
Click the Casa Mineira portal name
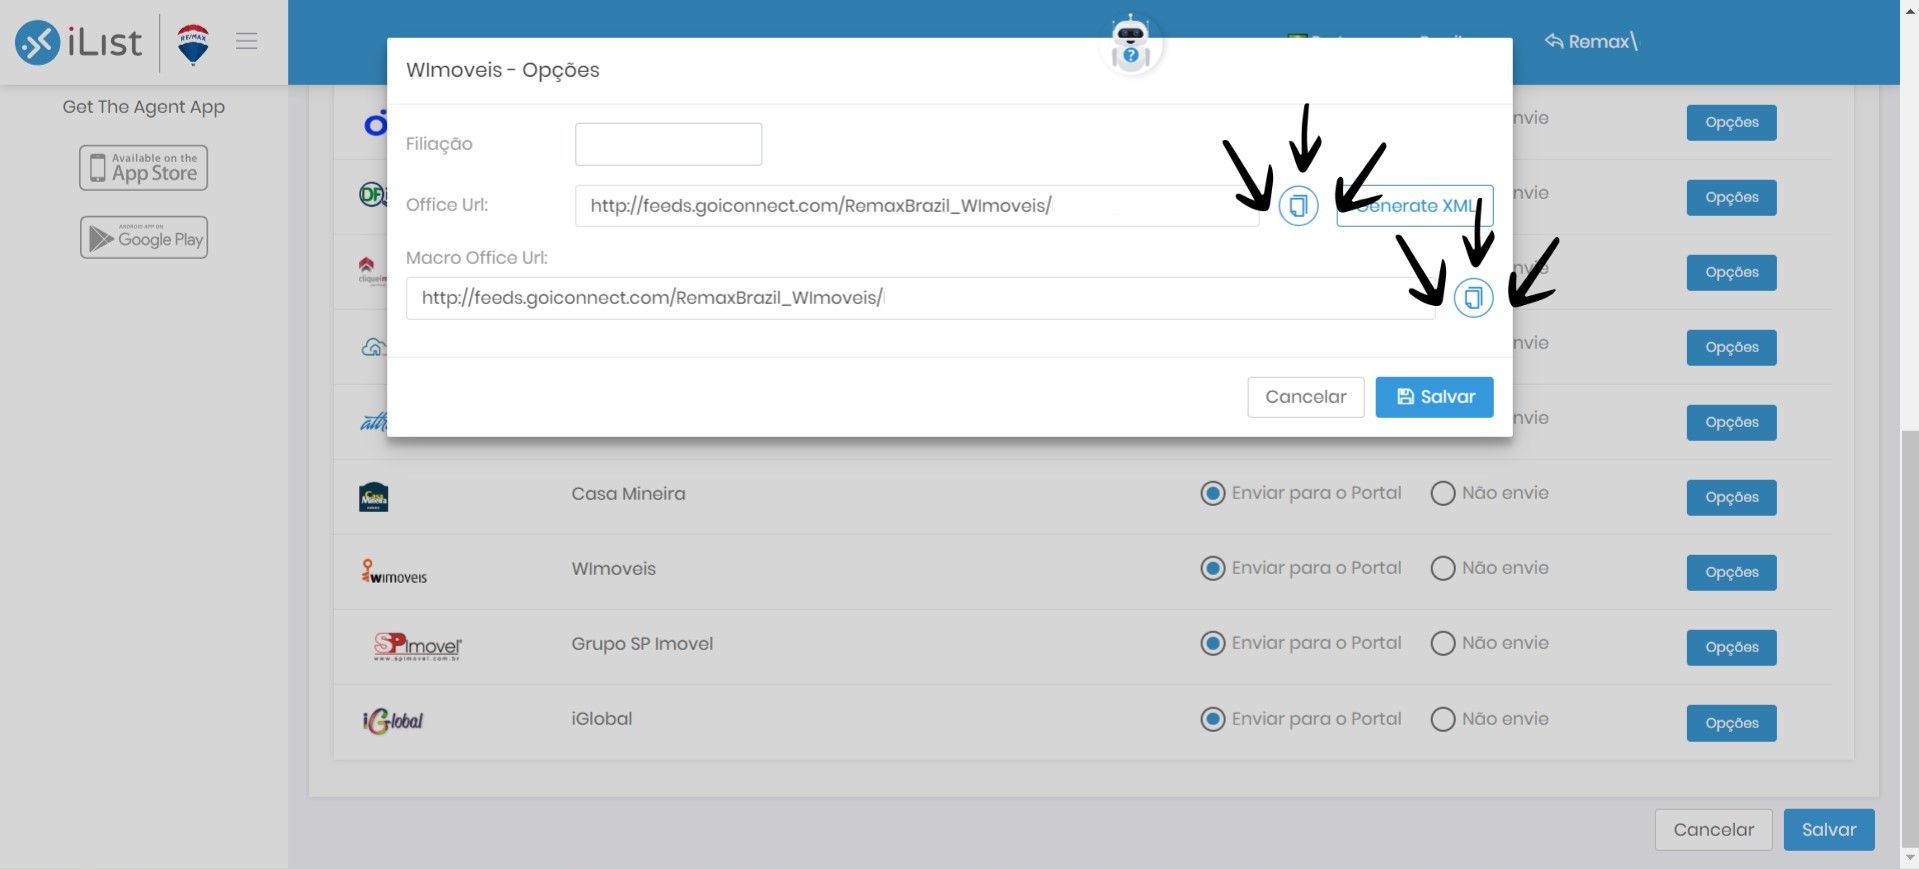pyautogui.click(x=628, y=494)
